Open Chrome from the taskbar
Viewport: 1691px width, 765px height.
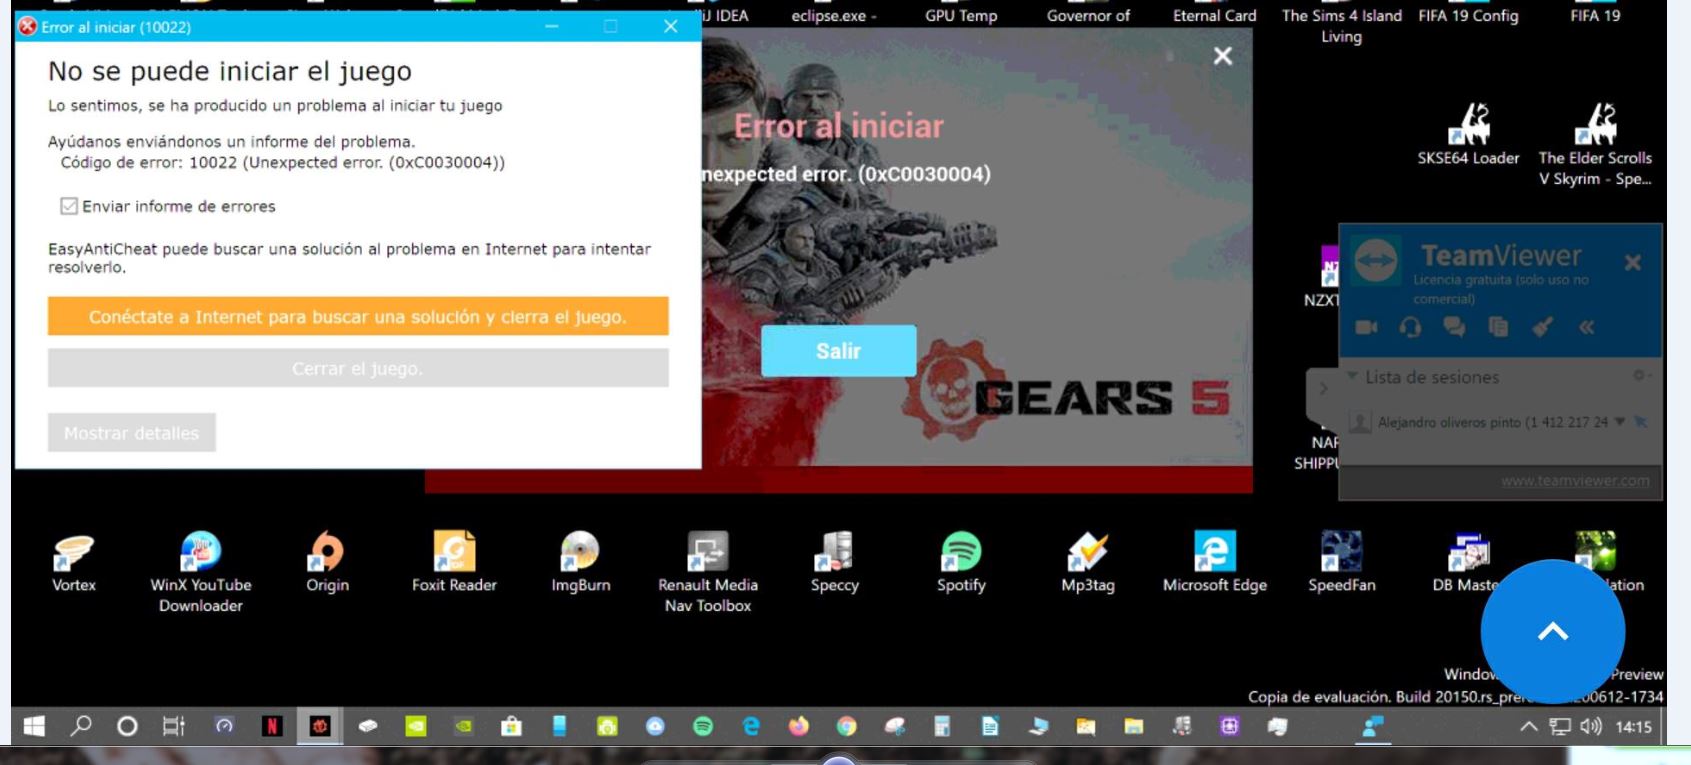[x=847, y=727]
